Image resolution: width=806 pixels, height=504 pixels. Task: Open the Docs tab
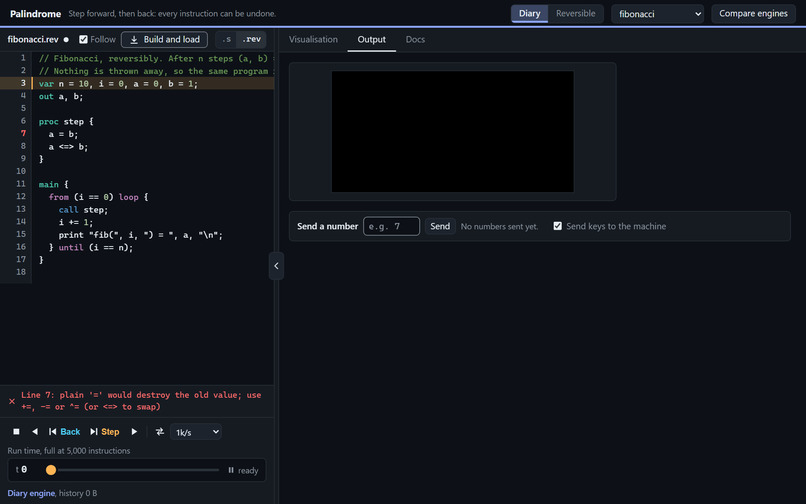pos(415,39)
